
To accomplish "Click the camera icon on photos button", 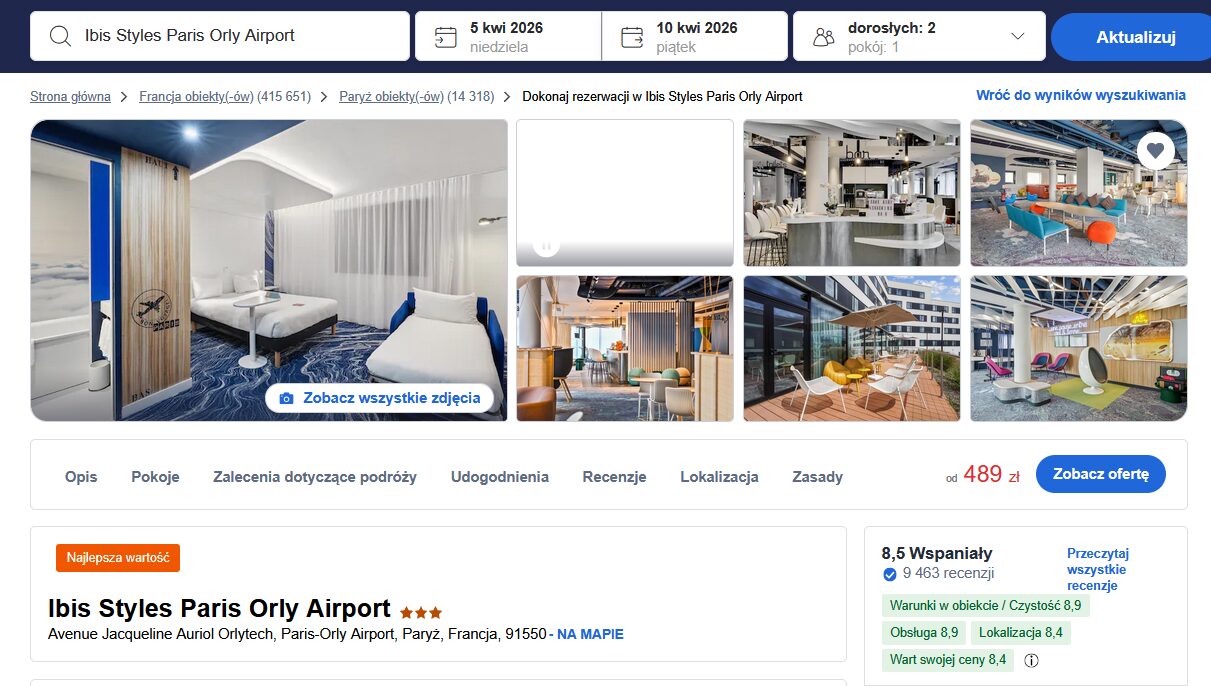I will tap(287, 398).
